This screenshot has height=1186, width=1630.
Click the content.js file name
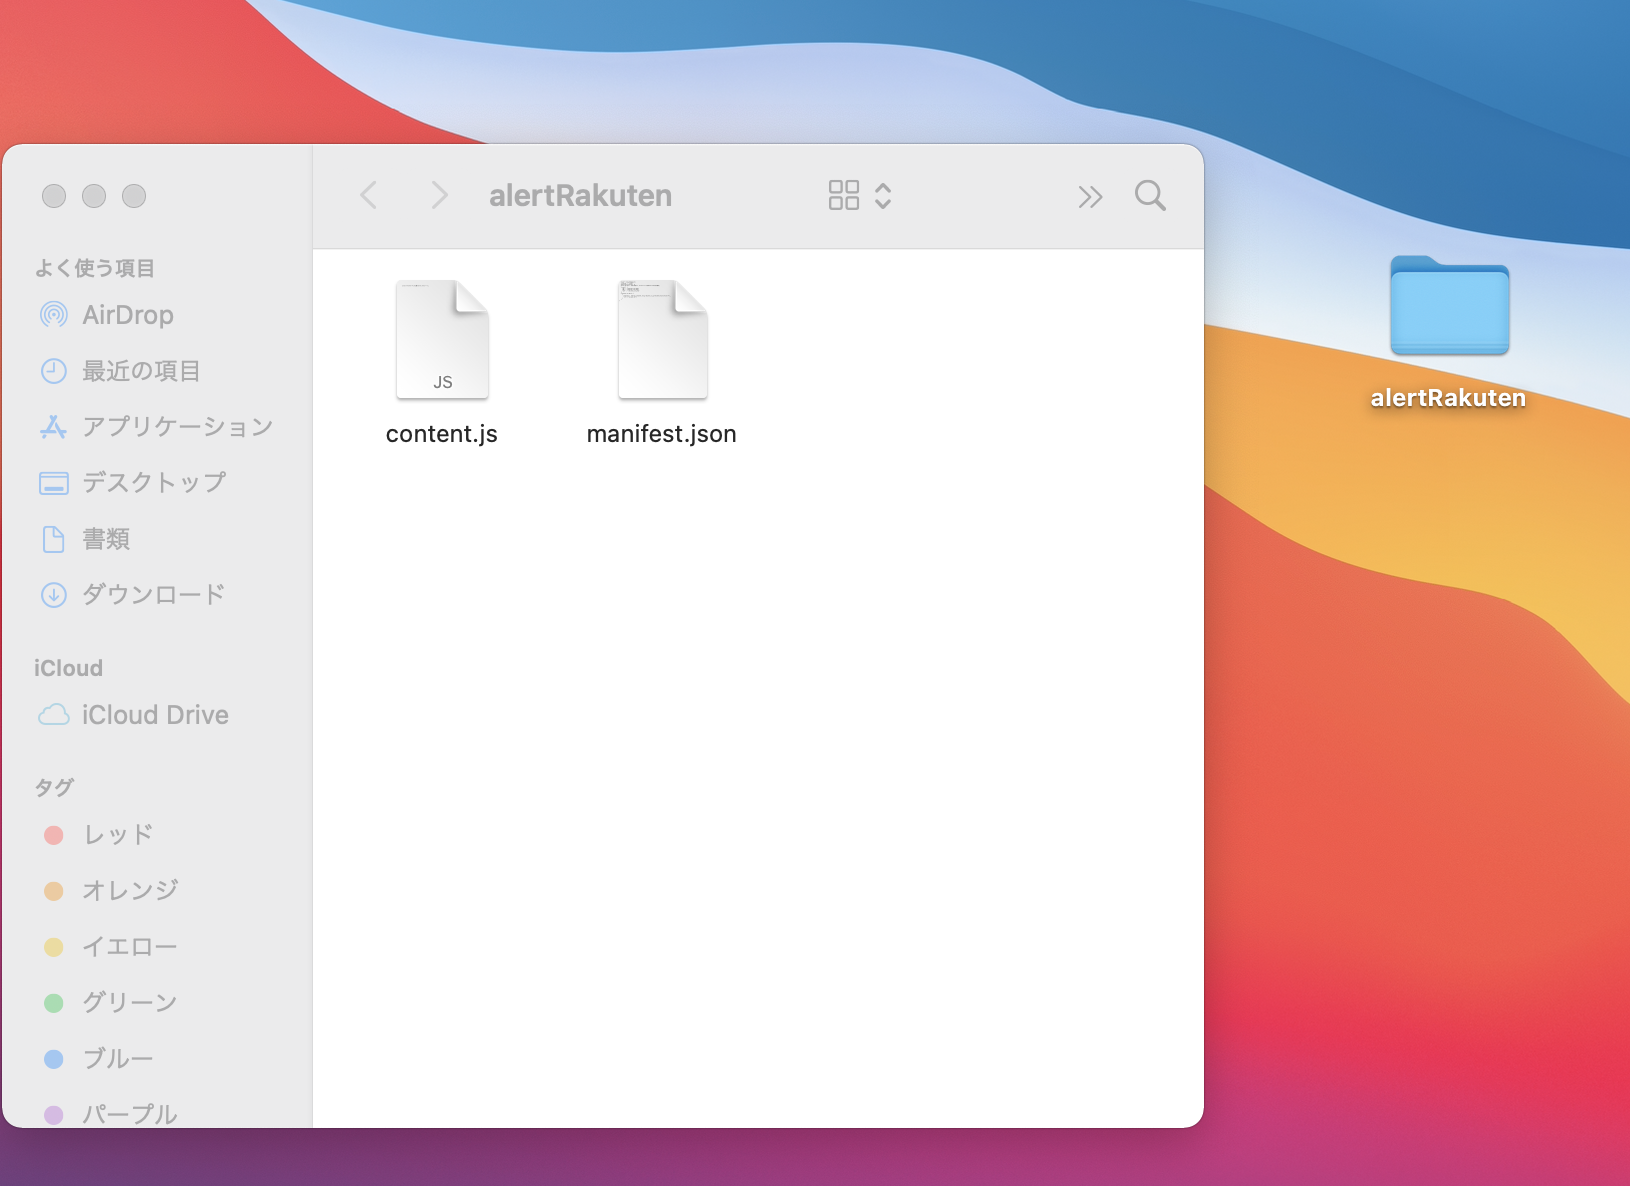442,434
